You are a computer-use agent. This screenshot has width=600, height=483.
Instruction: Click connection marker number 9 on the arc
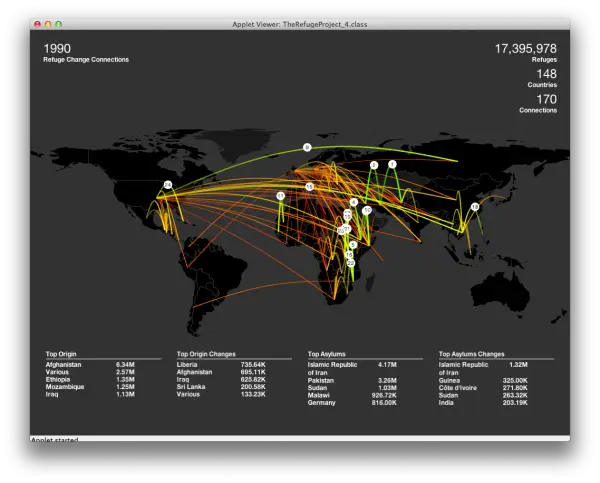coord(307,147)
